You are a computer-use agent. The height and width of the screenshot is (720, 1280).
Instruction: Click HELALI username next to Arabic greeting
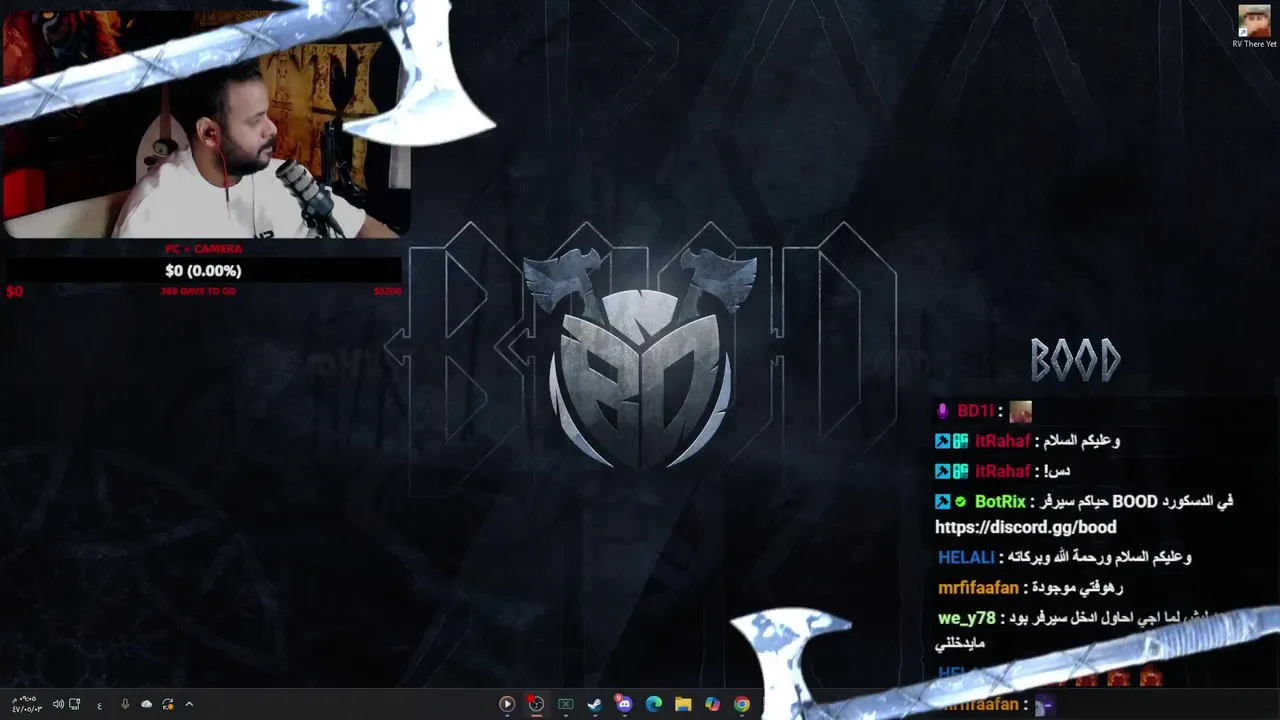coord(966,558)
